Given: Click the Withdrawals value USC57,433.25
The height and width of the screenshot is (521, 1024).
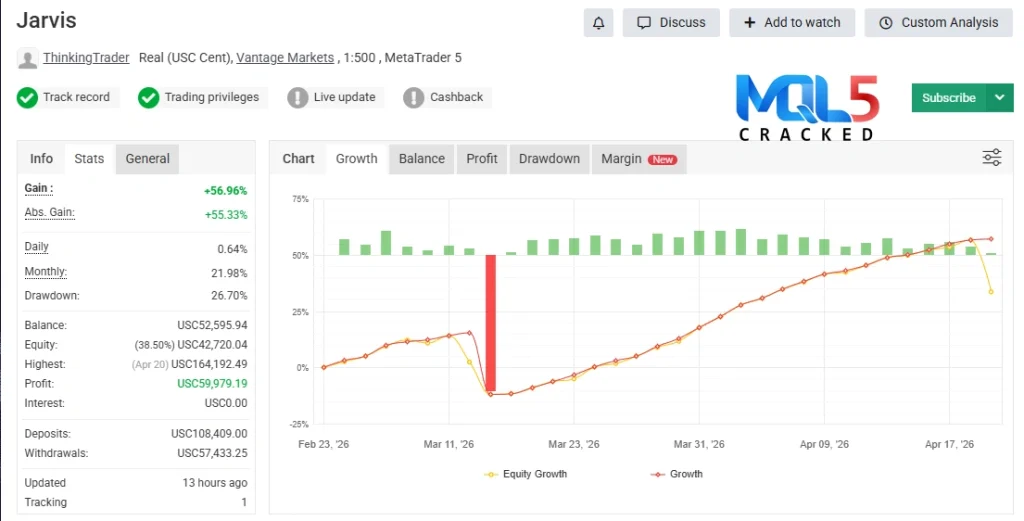Looking at the screenshot, I should click(x=212, y=453).
